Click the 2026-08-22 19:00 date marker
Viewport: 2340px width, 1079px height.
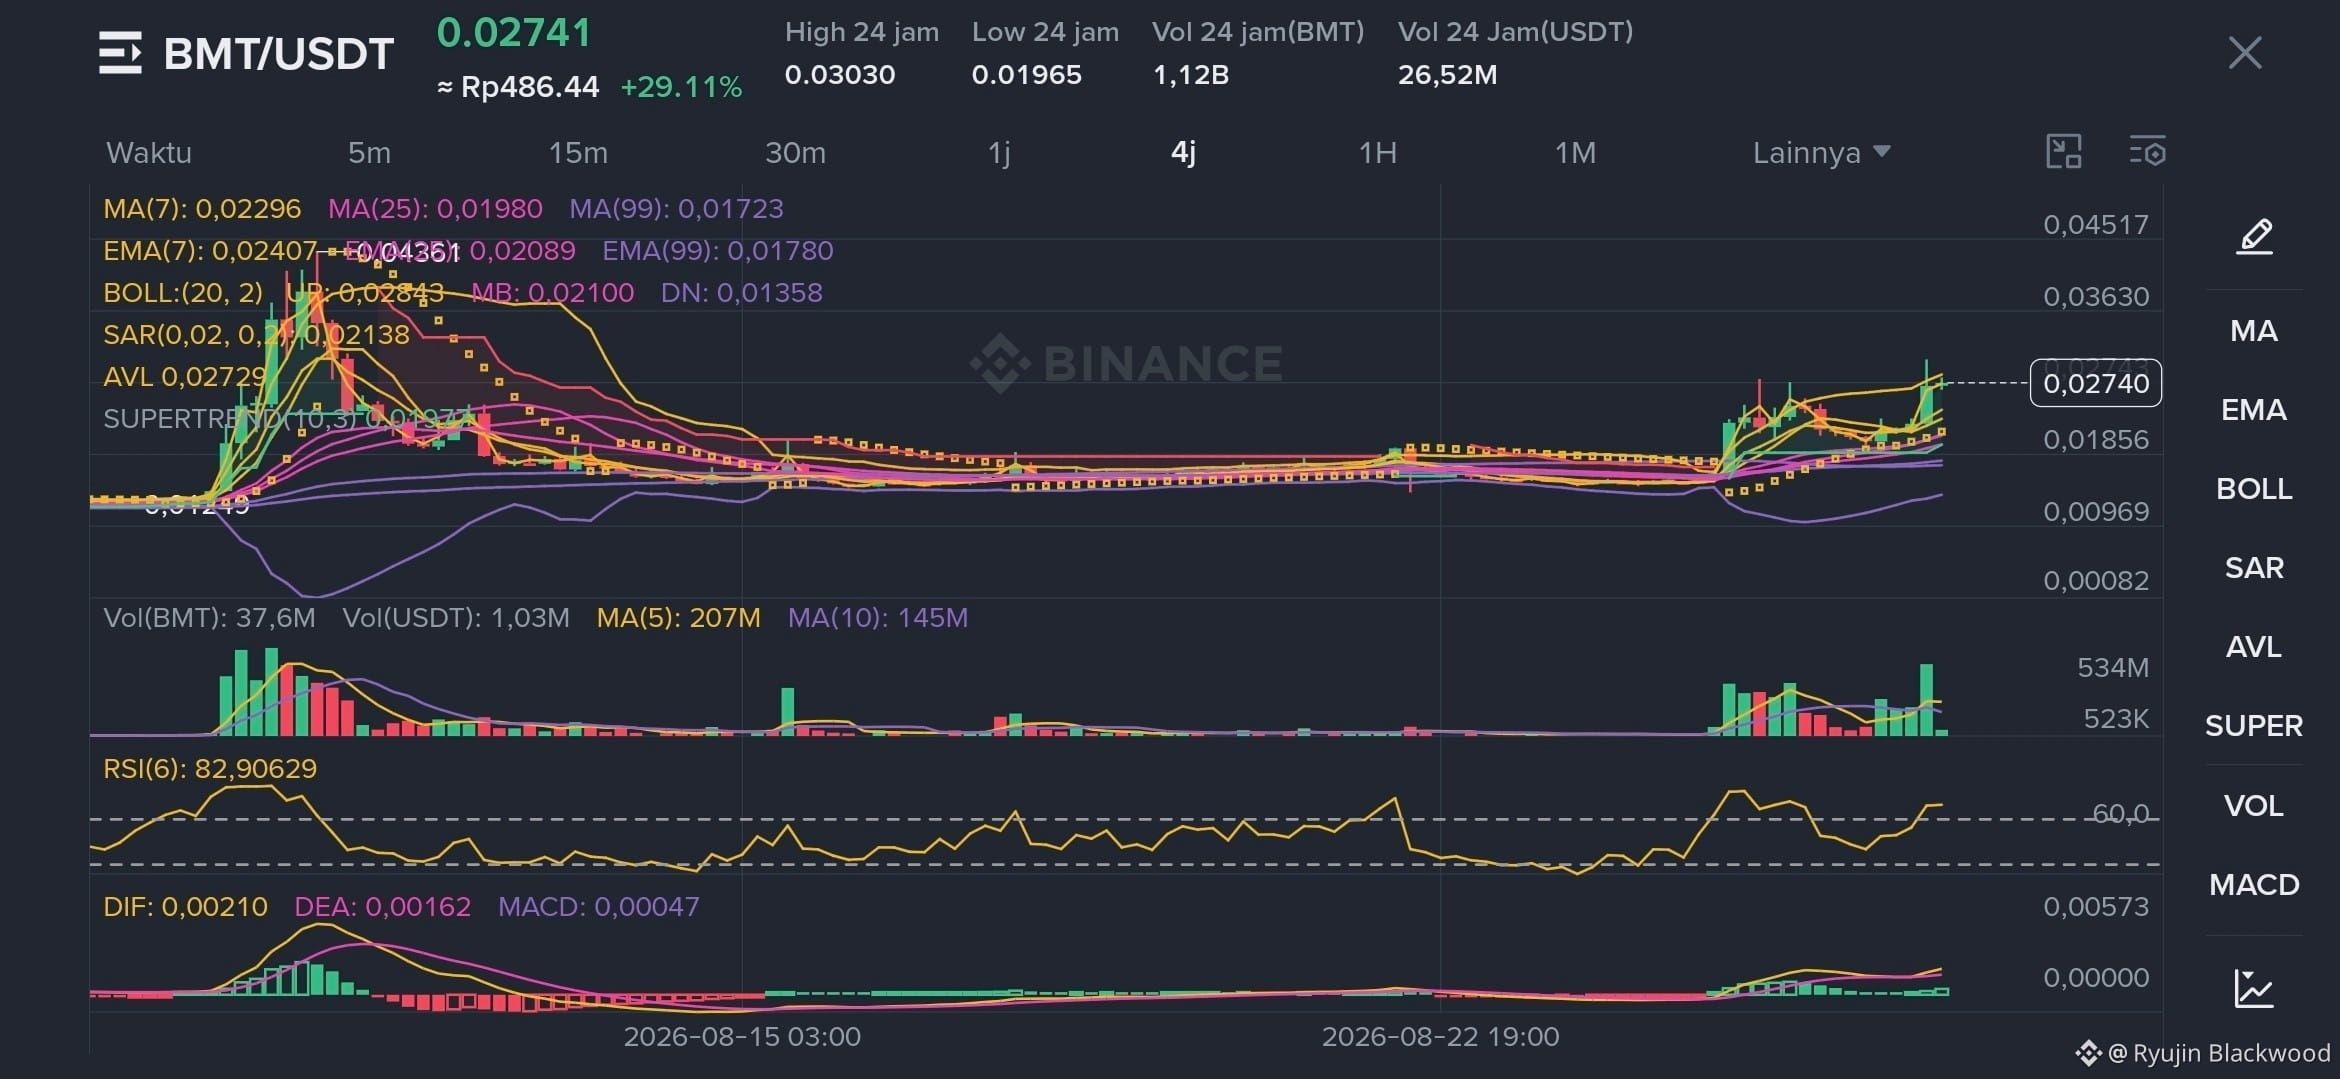tap(1440, 1037)
